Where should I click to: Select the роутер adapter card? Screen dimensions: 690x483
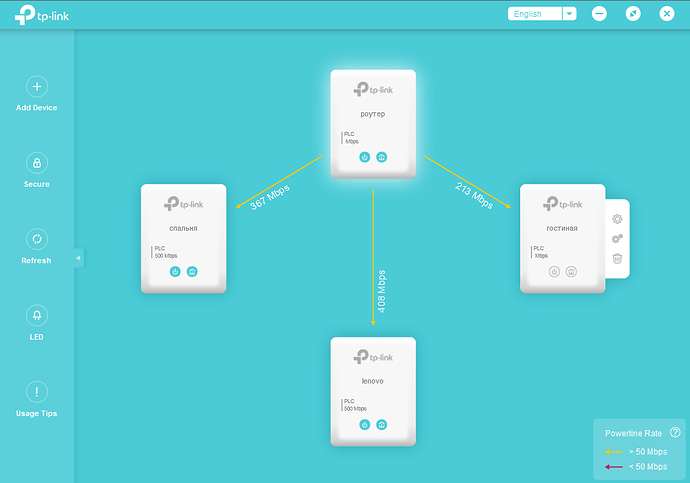tap(373, 124)
